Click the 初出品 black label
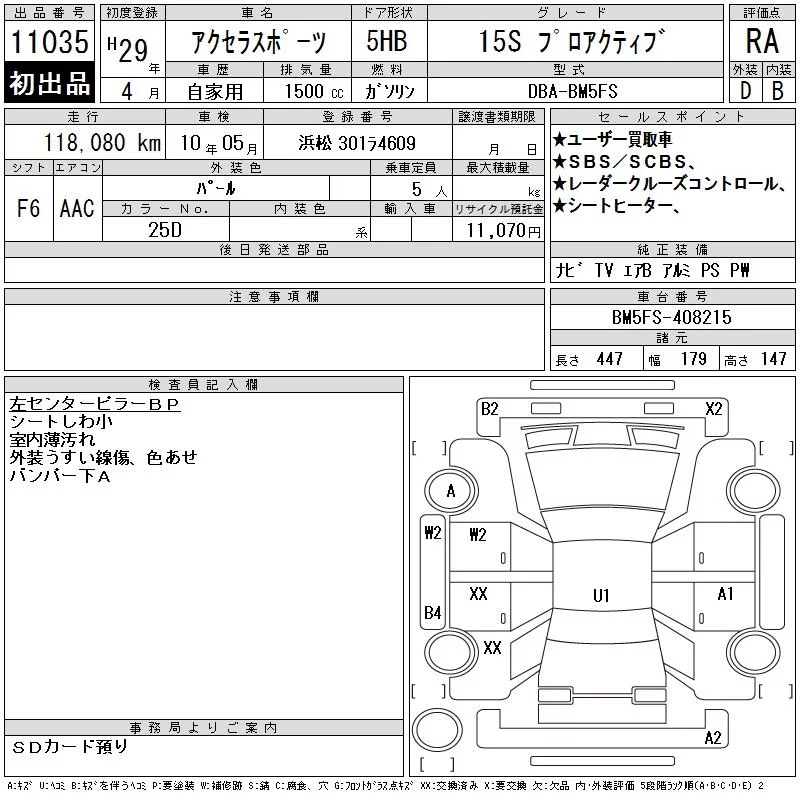Viewport: 800px width, 800px height. pos(49,83)
